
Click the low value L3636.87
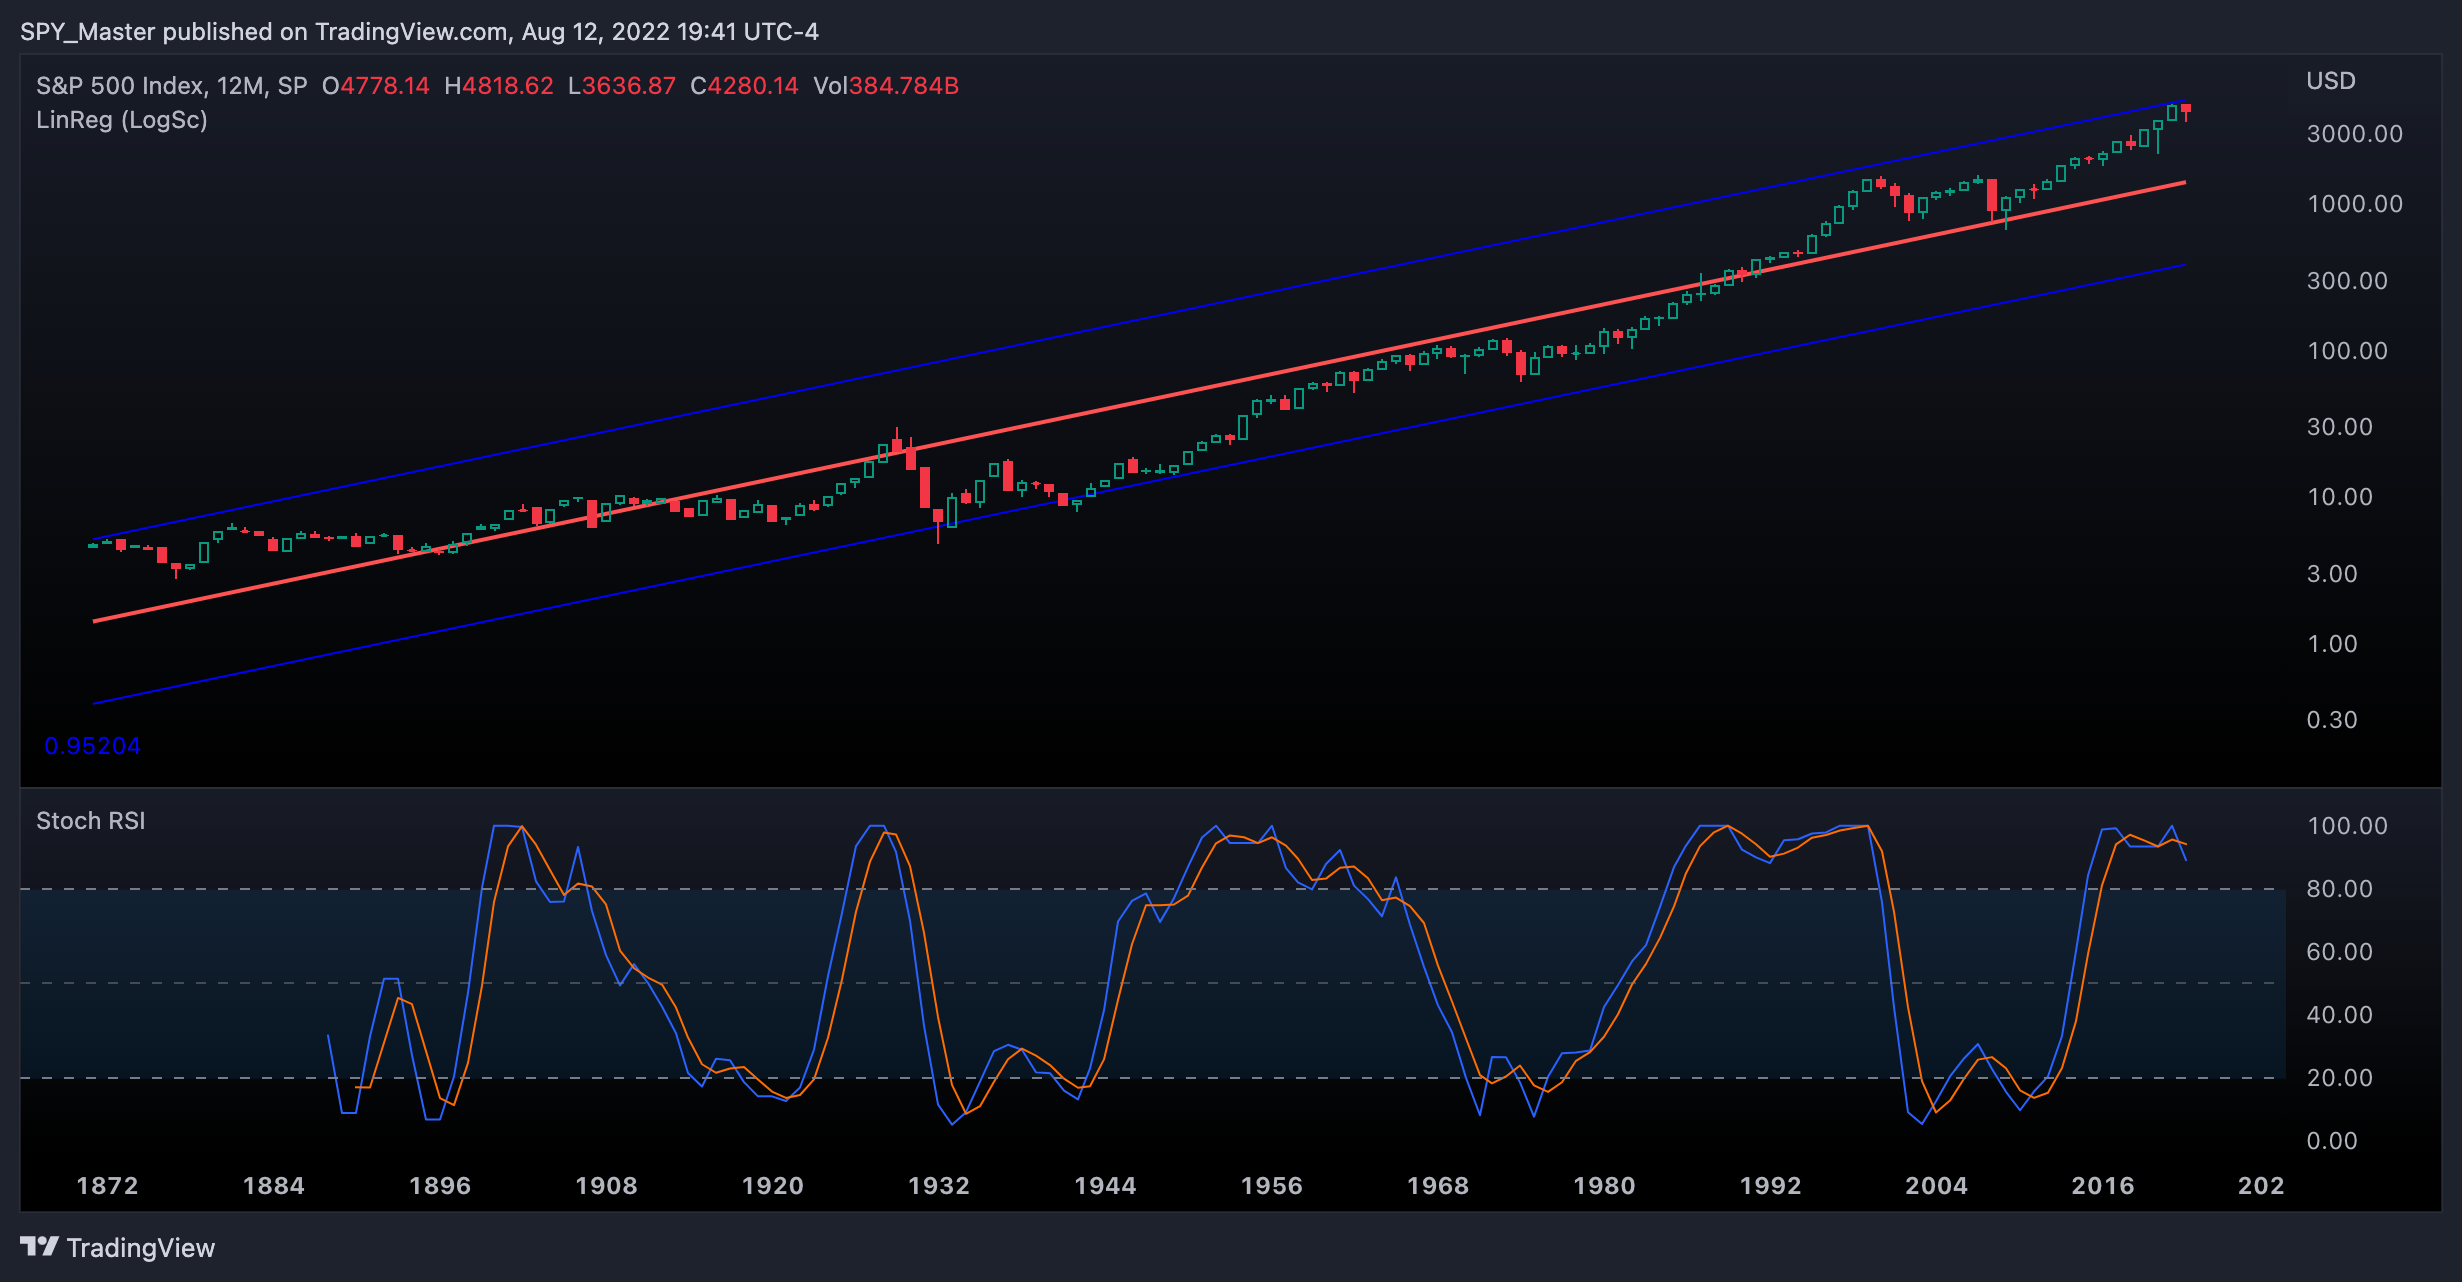(622, 86)
